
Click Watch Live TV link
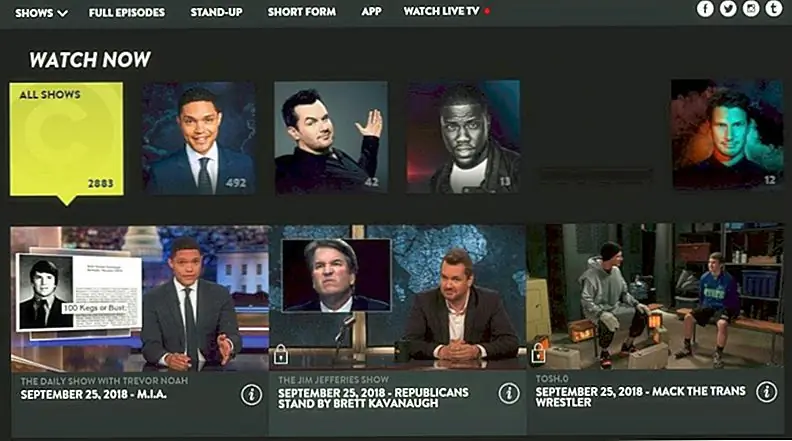tap(441, 11)
